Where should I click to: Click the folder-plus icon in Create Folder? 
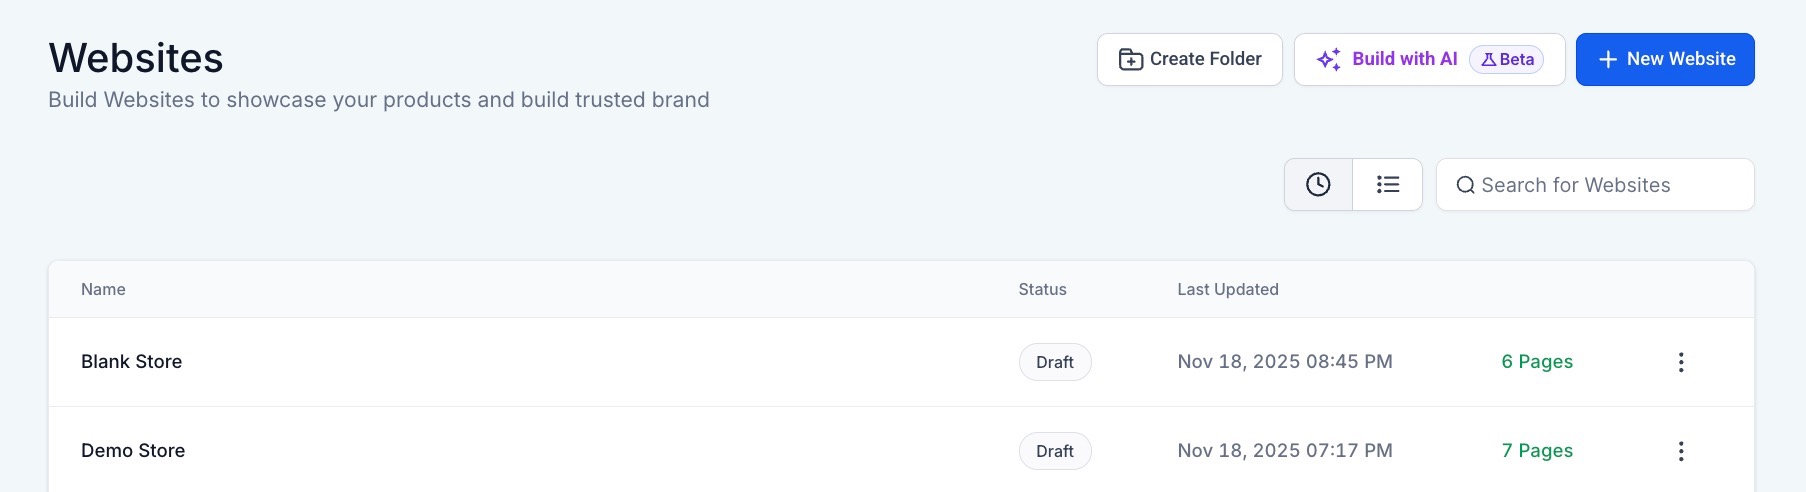coord(1131,60)
